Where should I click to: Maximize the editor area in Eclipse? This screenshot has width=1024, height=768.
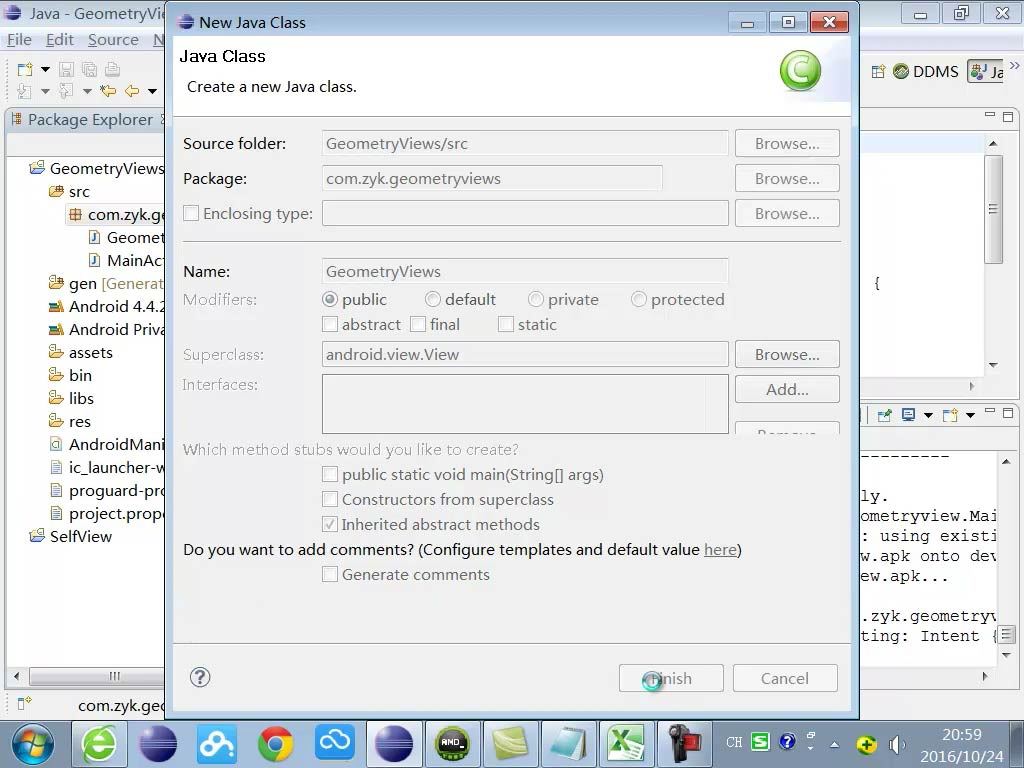[x=1008, y=117]
